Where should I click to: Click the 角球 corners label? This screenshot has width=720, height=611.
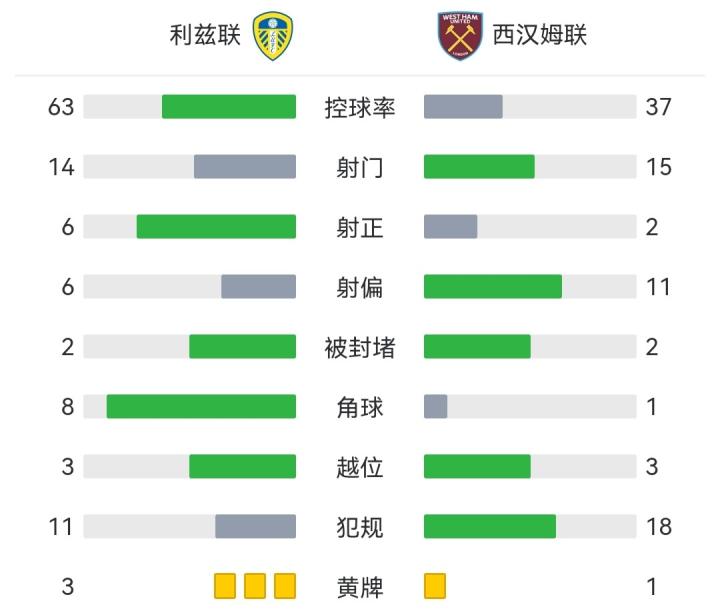(360, 407)
